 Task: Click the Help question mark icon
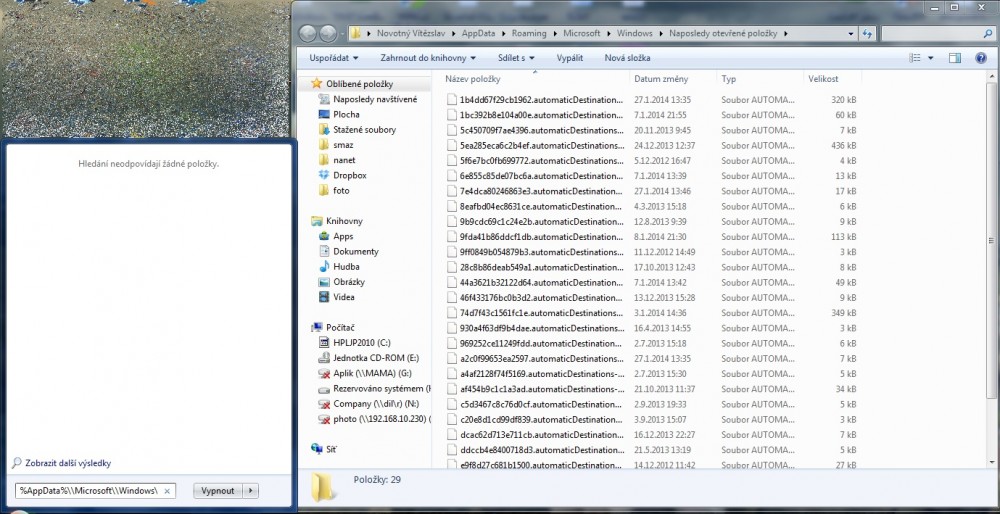(x=981, y=58)
